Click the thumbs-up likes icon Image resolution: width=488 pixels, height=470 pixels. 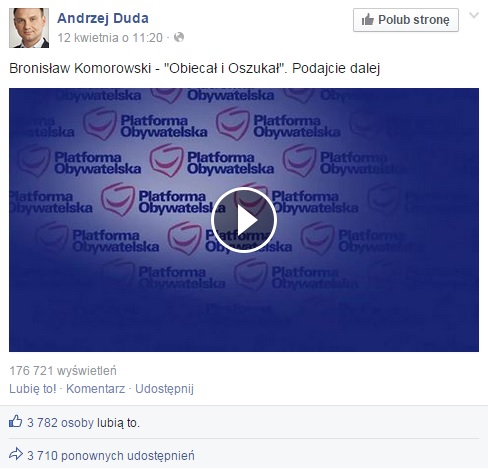tap(16, 422)
